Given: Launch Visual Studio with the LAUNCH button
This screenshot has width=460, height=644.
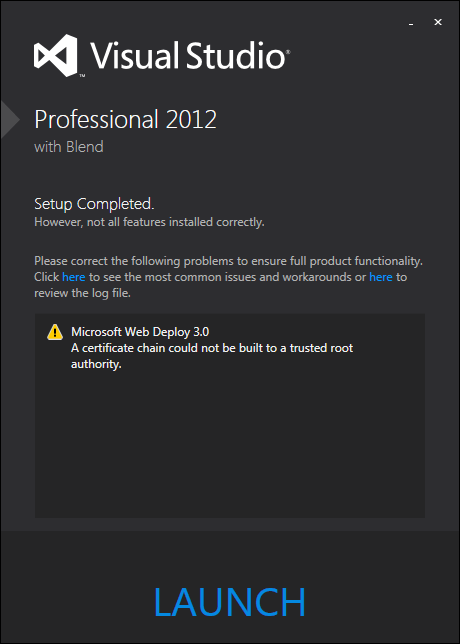Looking at the screenshot, I should pyautogui.click(x=230, y=602).
